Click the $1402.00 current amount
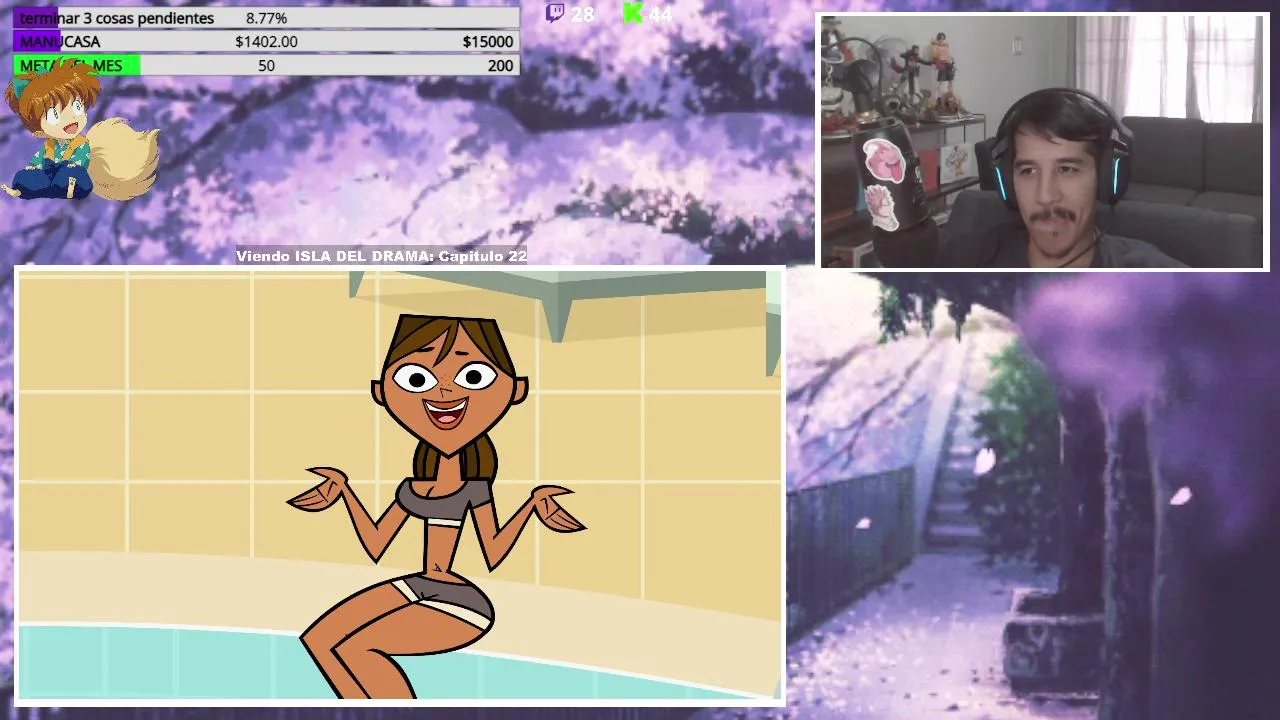 pos(266,42)
